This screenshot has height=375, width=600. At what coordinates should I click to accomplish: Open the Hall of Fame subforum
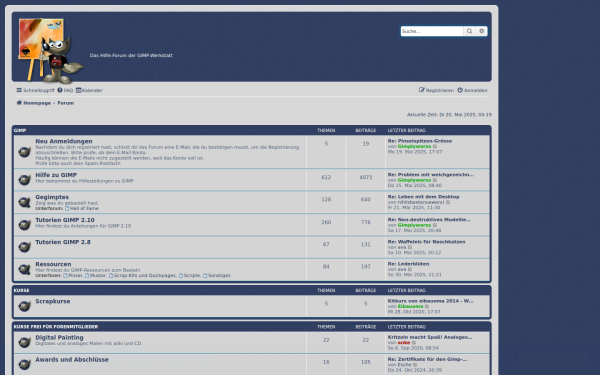click(x=82, y=209)
